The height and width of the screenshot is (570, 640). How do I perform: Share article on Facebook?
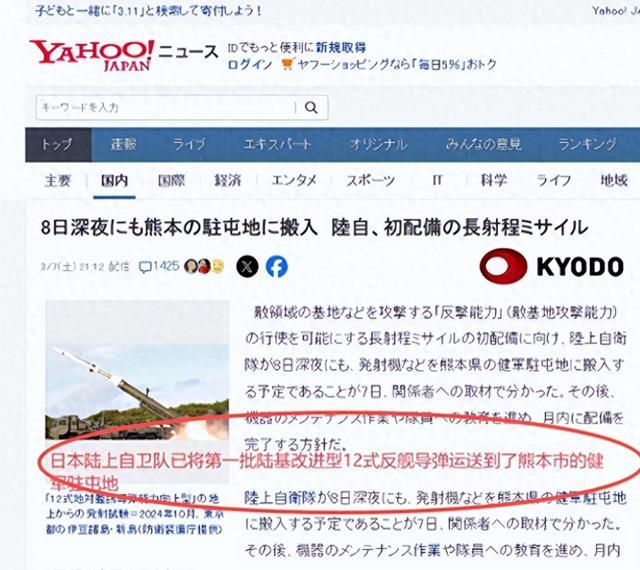(277, 267)
